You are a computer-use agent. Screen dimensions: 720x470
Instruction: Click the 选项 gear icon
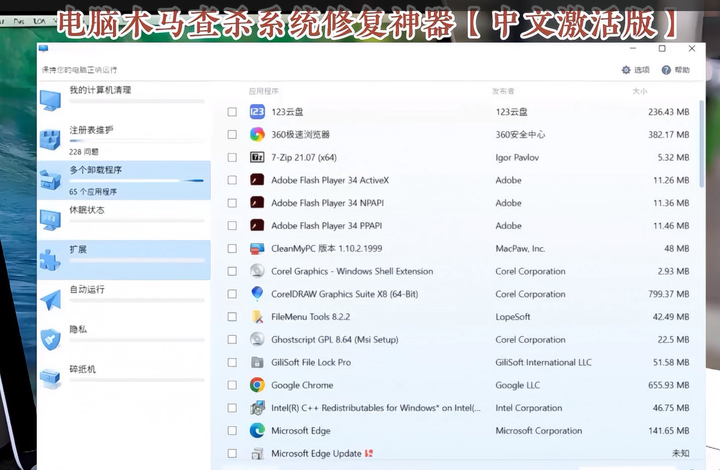tap(627, 70)
